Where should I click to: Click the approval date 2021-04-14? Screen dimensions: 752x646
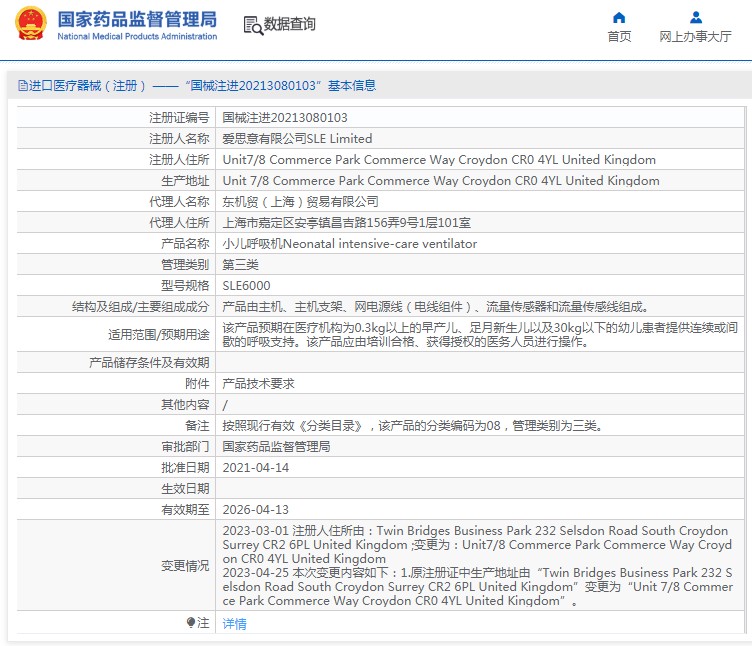255,467
